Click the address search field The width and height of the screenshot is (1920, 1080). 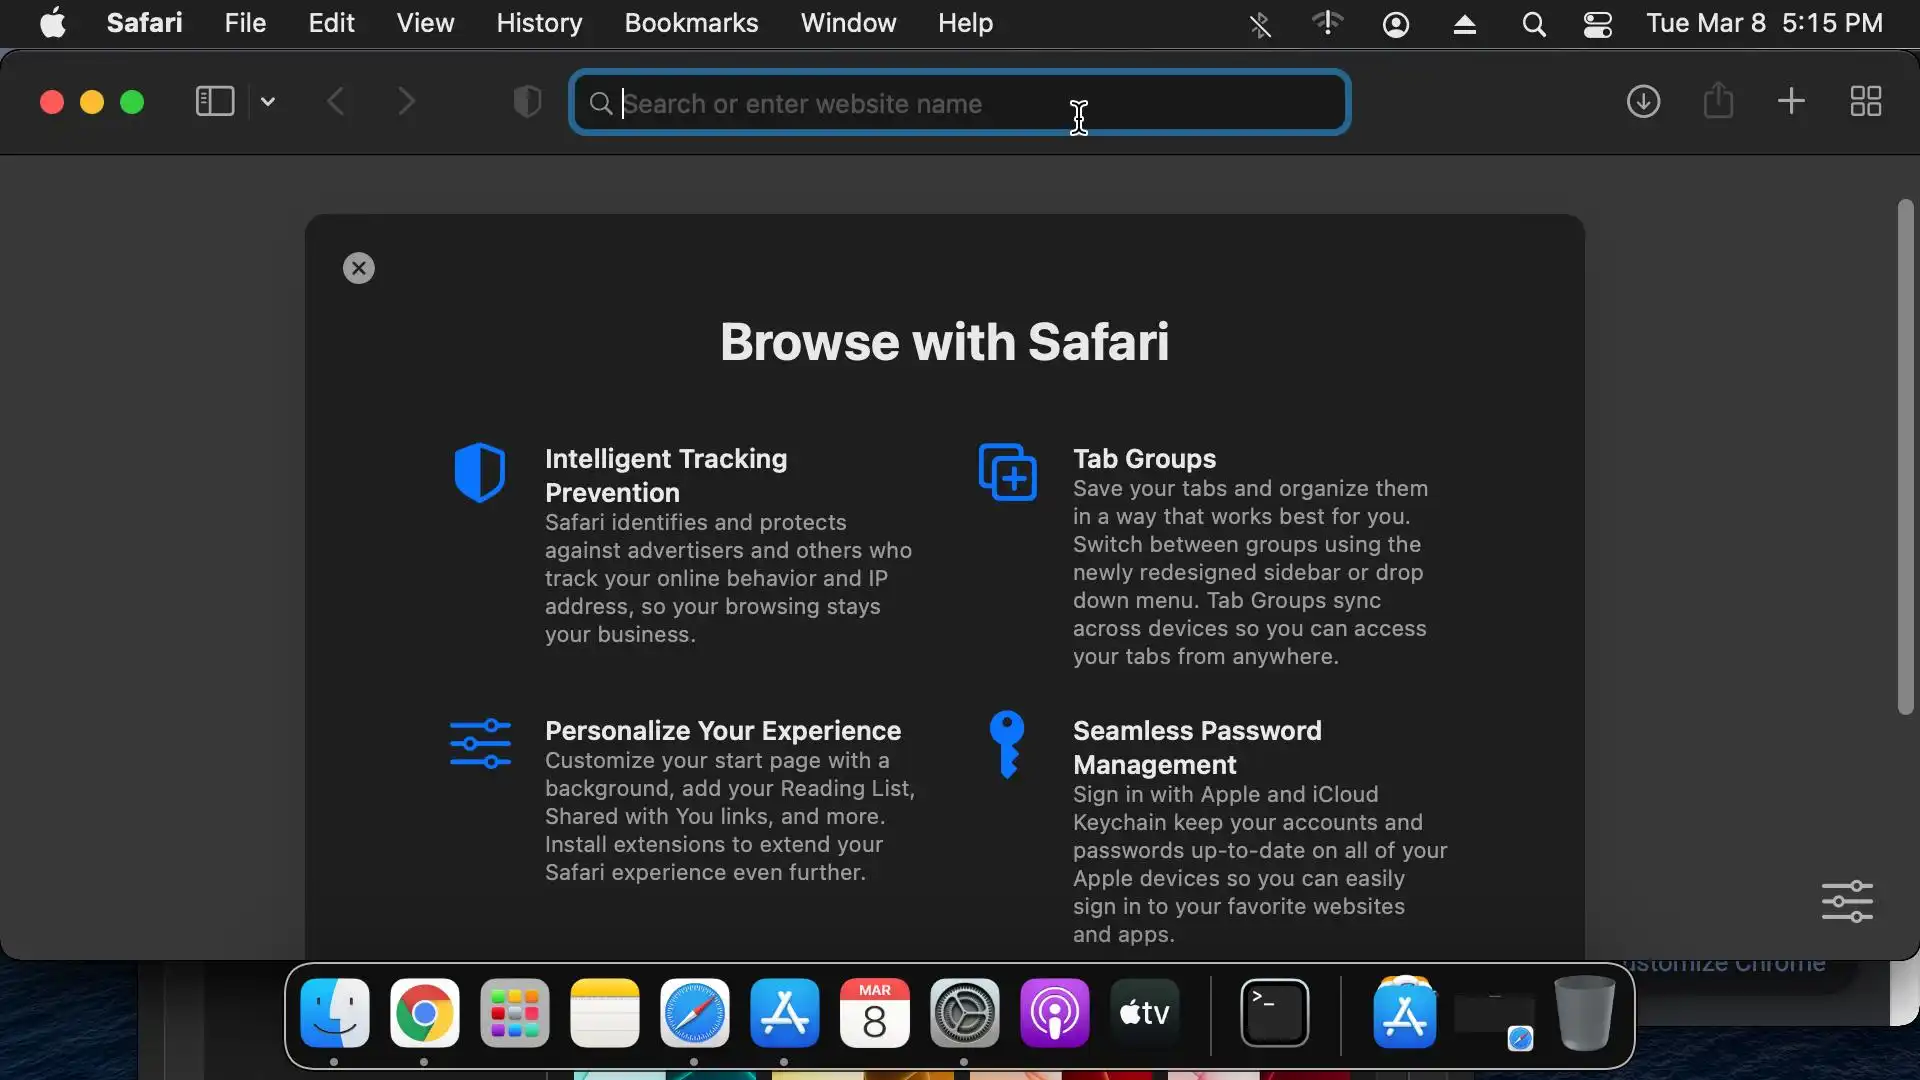click(x=960, y=103)
